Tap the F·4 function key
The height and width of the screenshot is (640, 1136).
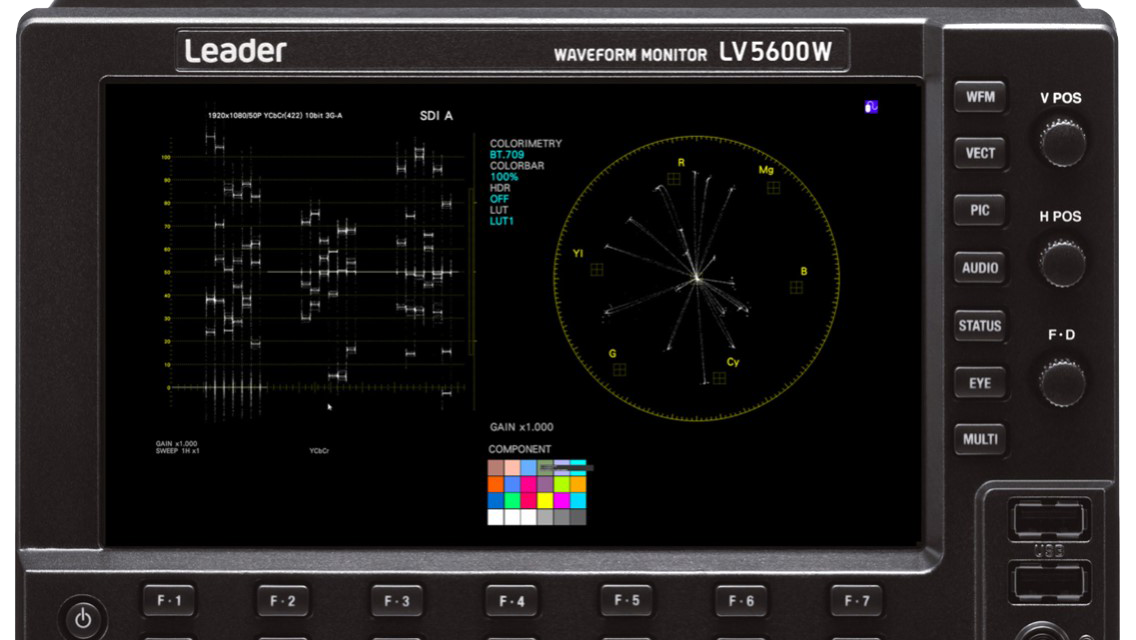(511, 601)
